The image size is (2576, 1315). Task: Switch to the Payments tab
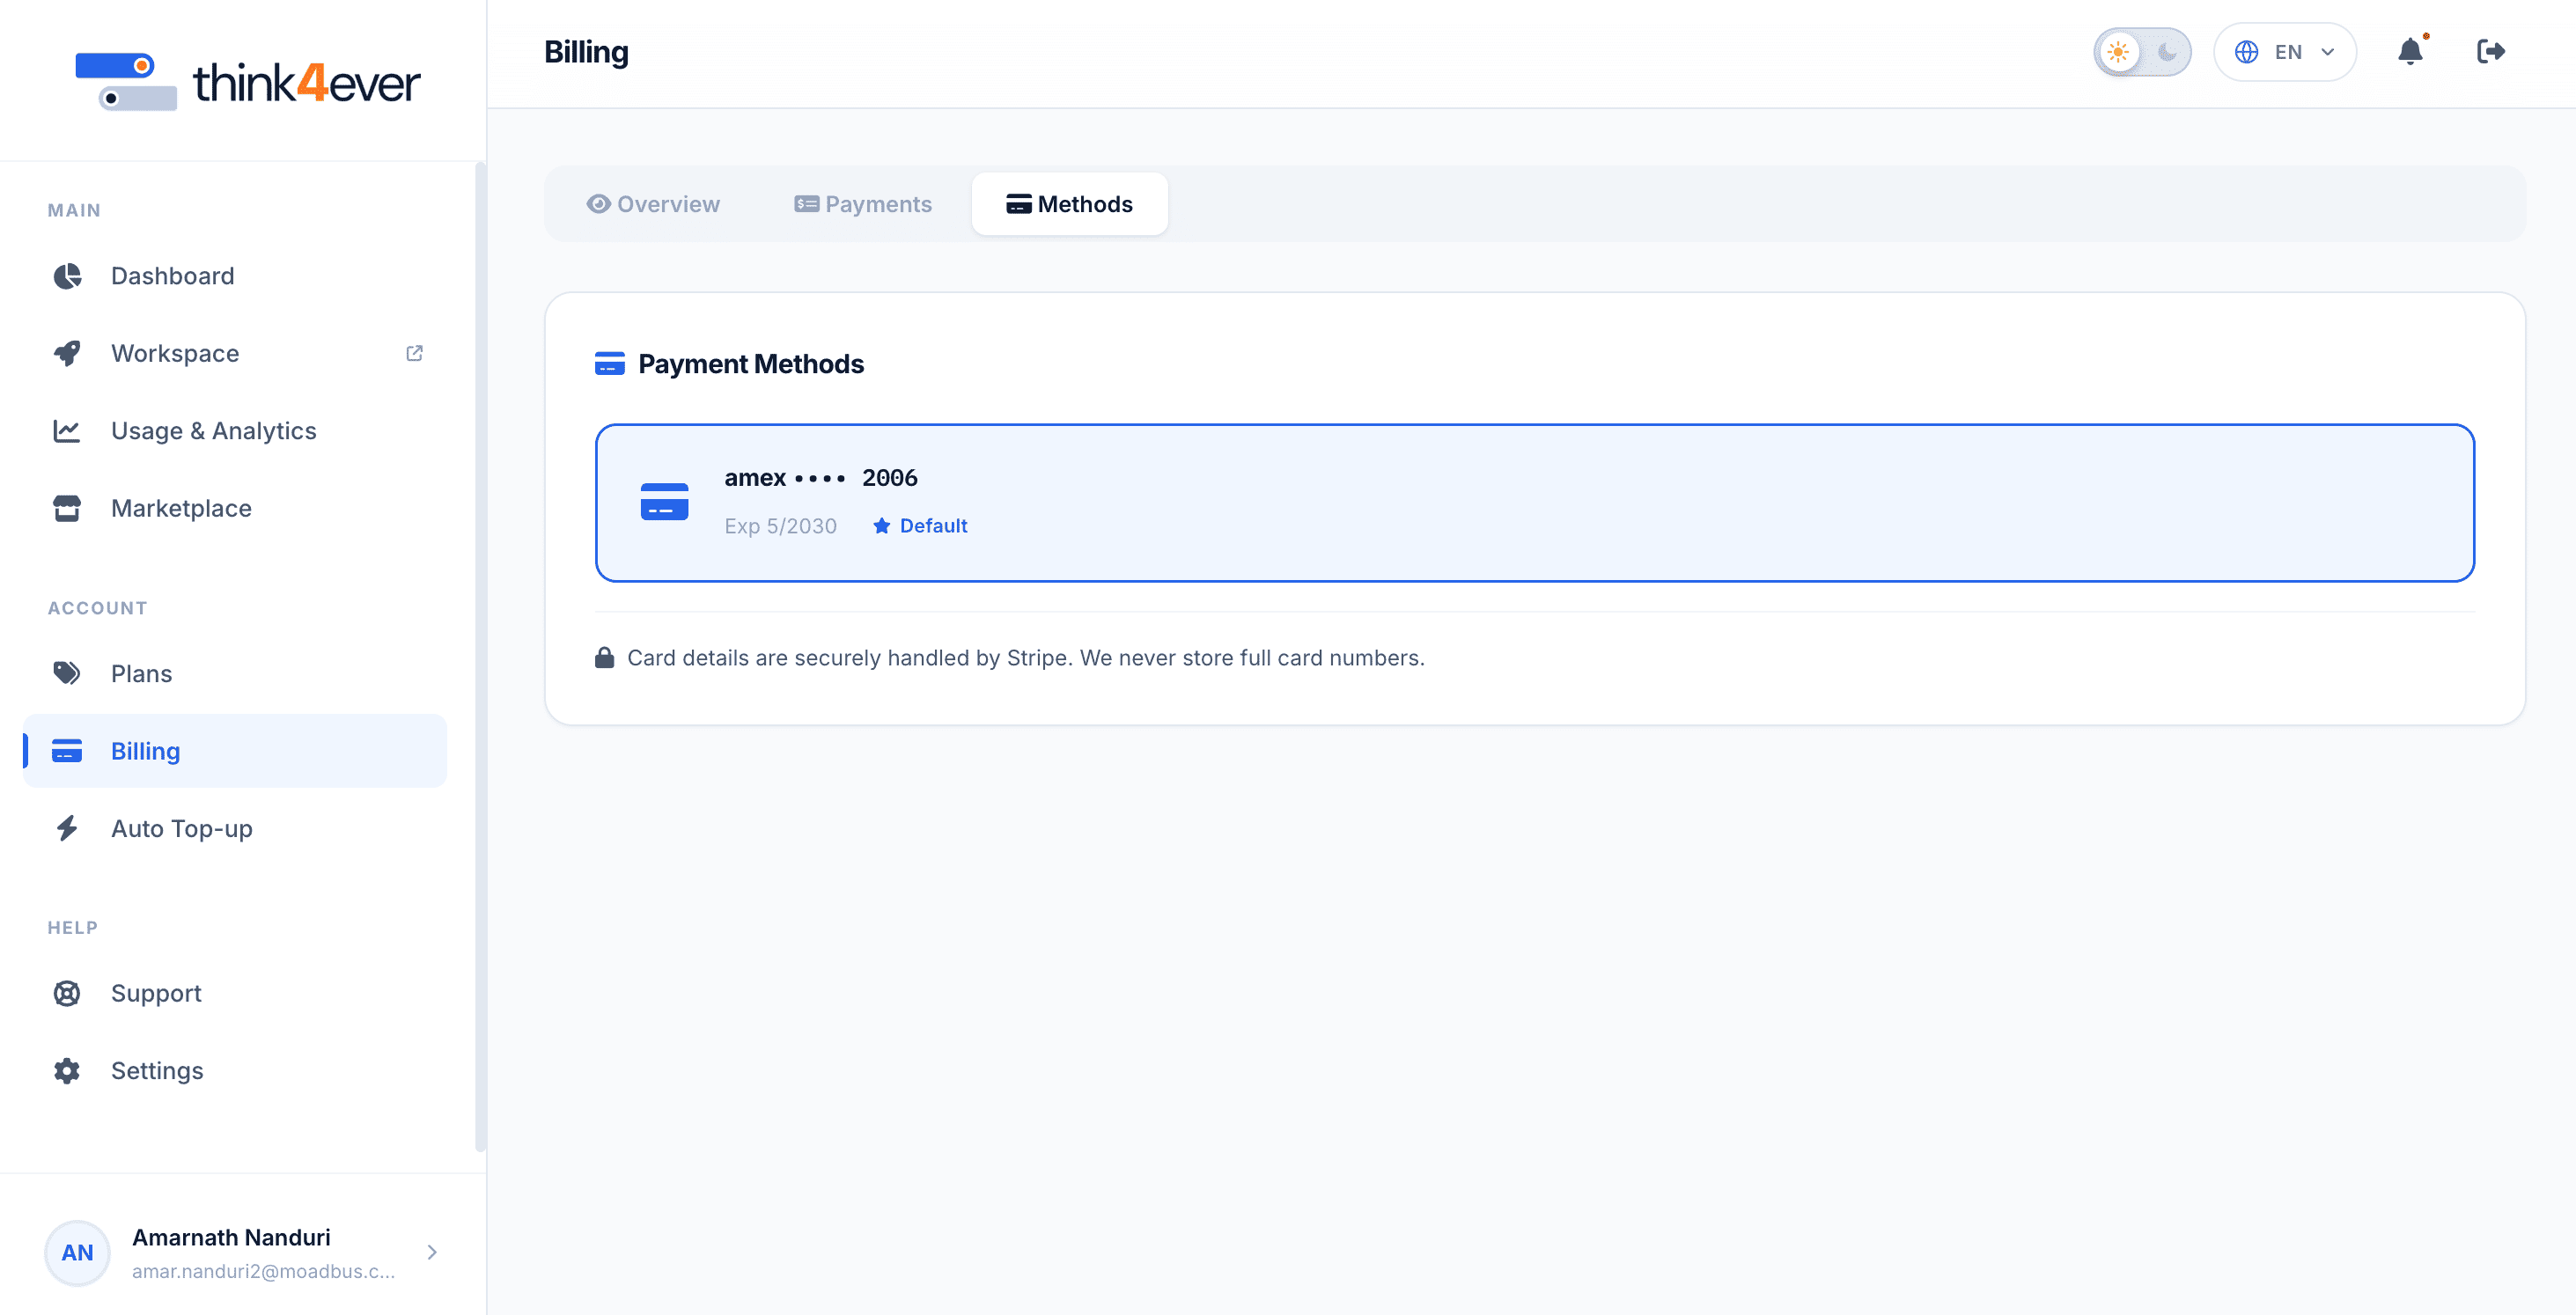[863, 204]
